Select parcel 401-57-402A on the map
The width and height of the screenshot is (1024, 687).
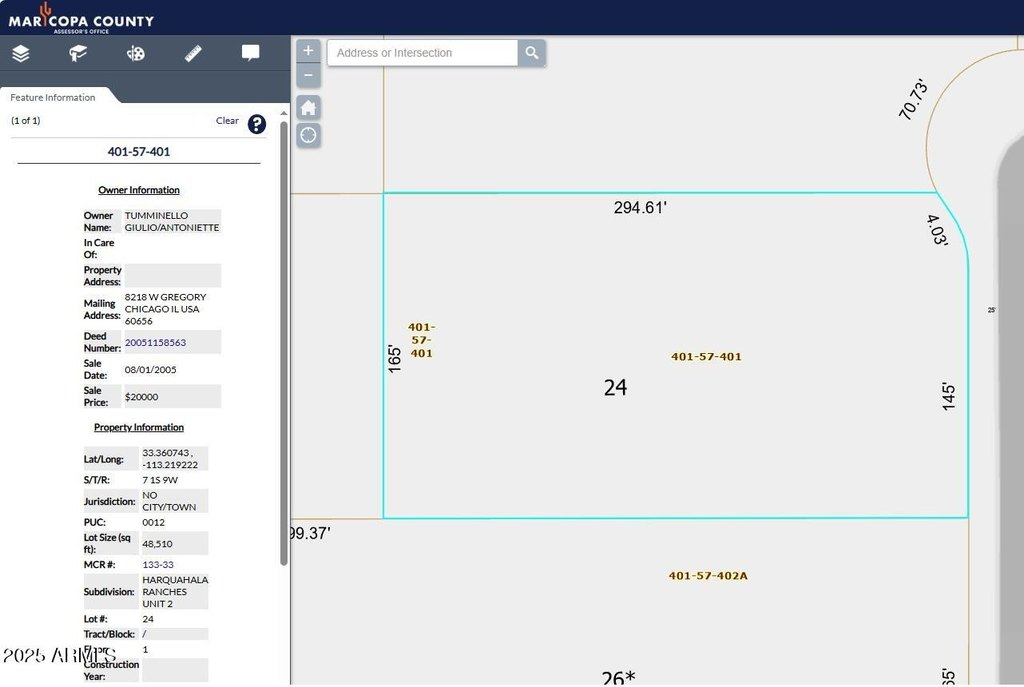(708, 576)
